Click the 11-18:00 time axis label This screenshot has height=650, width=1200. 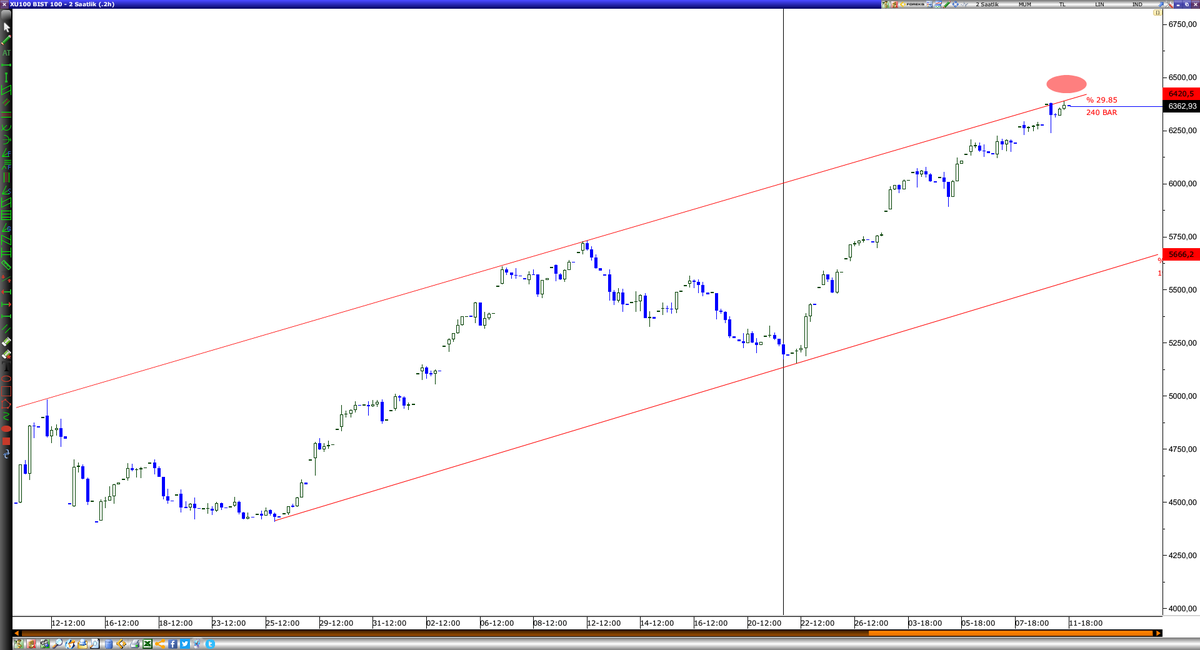pyautogui.click(x=1085, y=623)
